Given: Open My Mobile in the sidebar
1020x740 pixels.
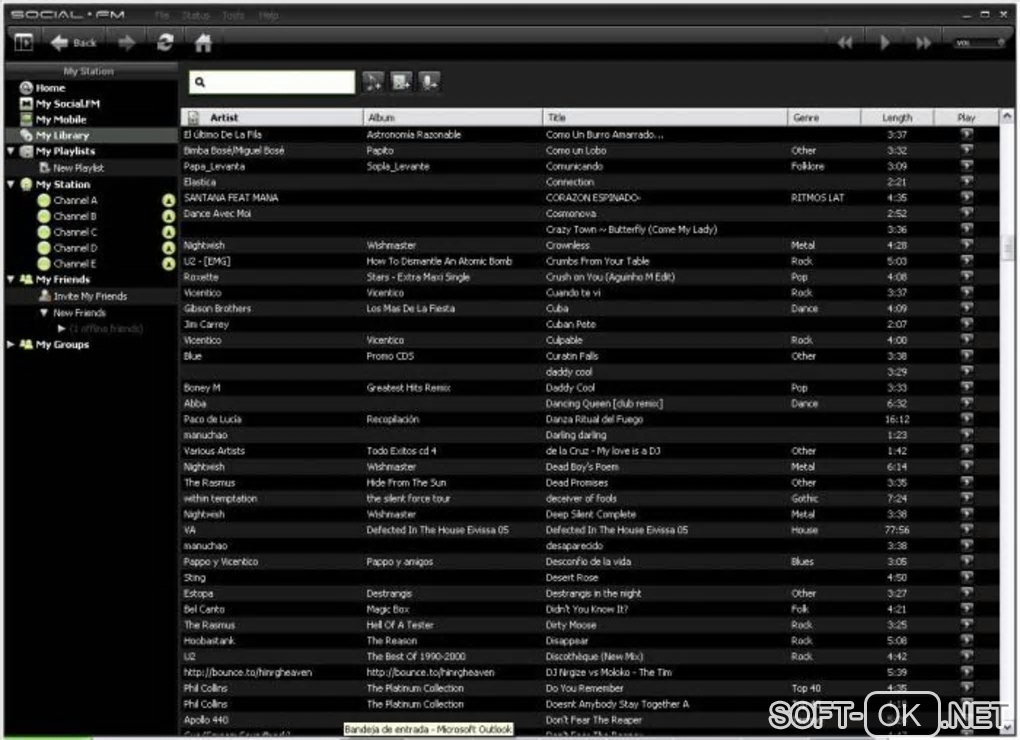Looking at the screenshot, I should click(x=61, y=120).
